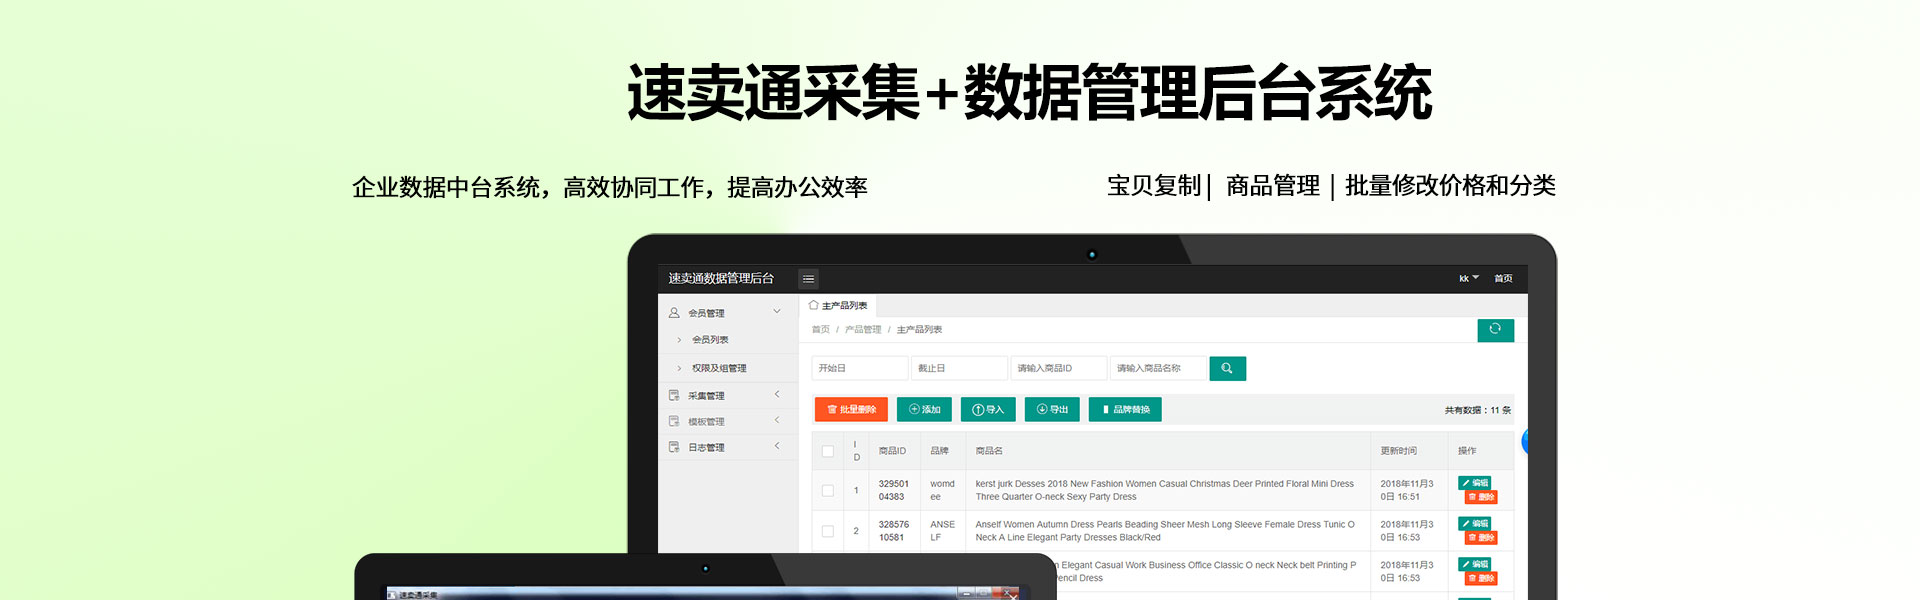This screenshot has width=1920, height=600.
Task: Click product ID 32857610581 cell
Action: [x=894, y=531]
